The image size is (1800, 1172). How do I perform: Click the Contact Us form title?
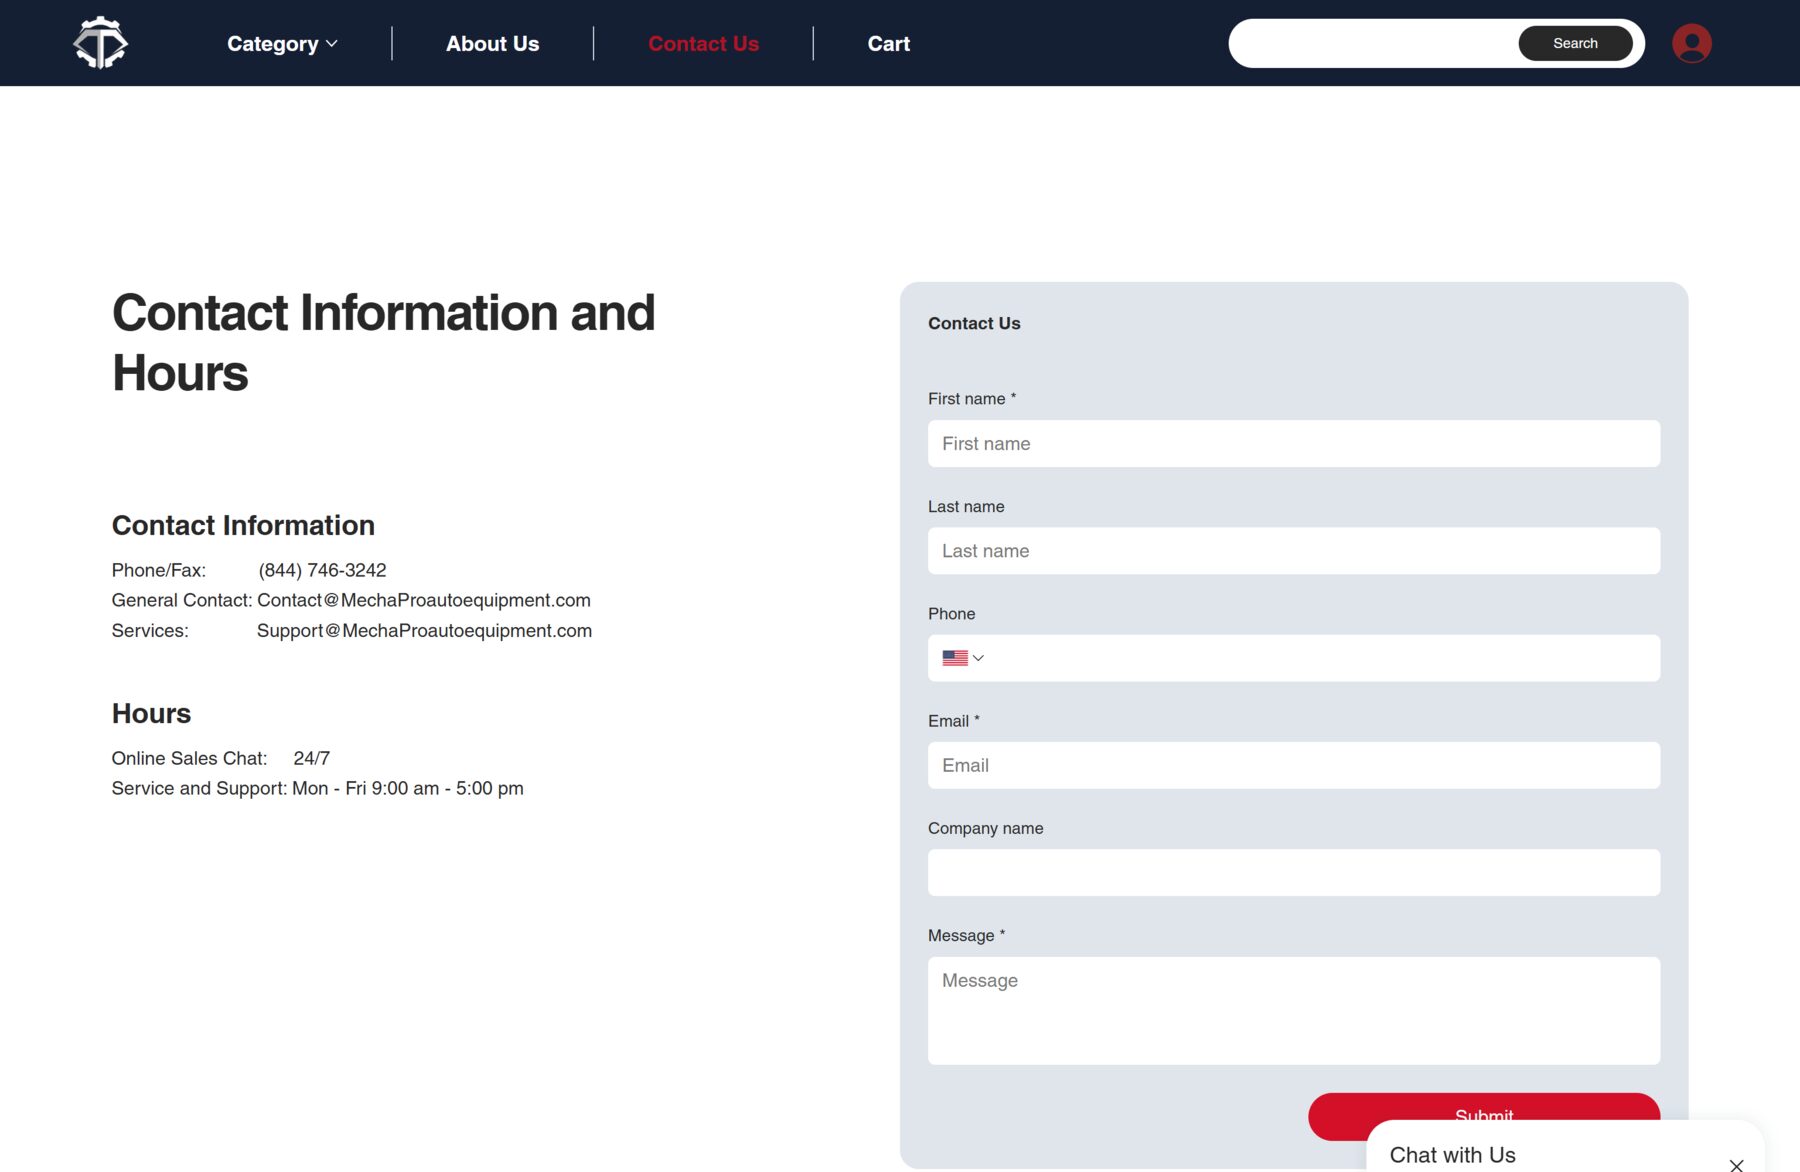[x=974, y=323]
